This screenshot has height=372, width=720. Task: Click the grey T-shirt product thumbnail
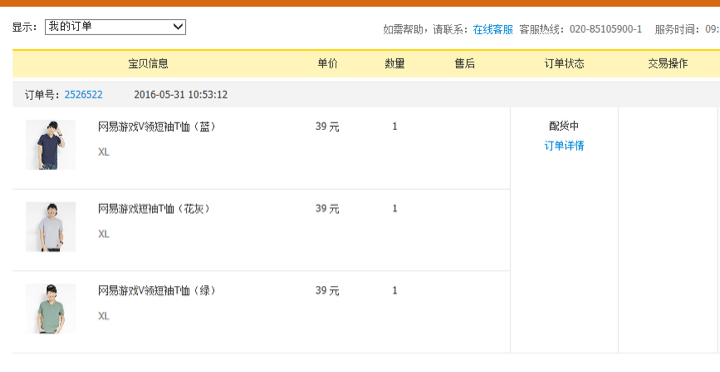(x=51, y=226)
